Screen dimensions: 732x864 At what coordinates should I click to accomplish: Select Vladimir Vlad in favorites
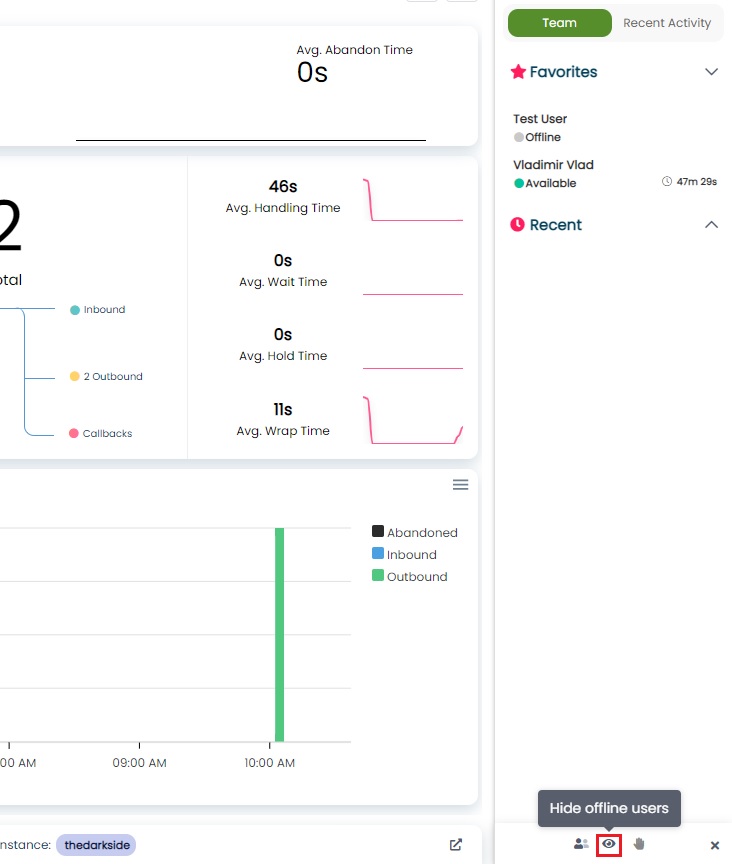click(x=553, y=165)
